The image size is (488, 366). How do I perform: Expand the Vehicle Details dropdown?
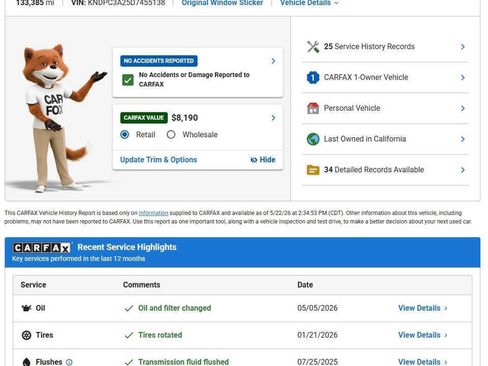(309, 3)
